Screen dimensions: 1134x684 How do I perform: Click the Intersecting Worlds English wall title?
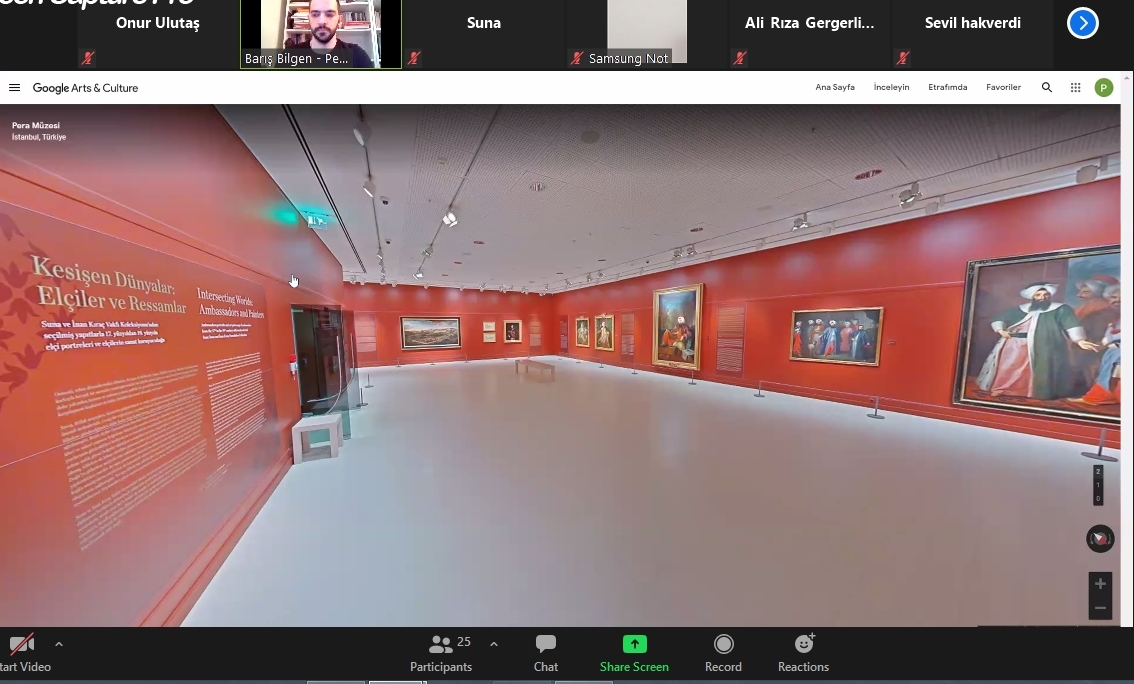tap(231, 304)
